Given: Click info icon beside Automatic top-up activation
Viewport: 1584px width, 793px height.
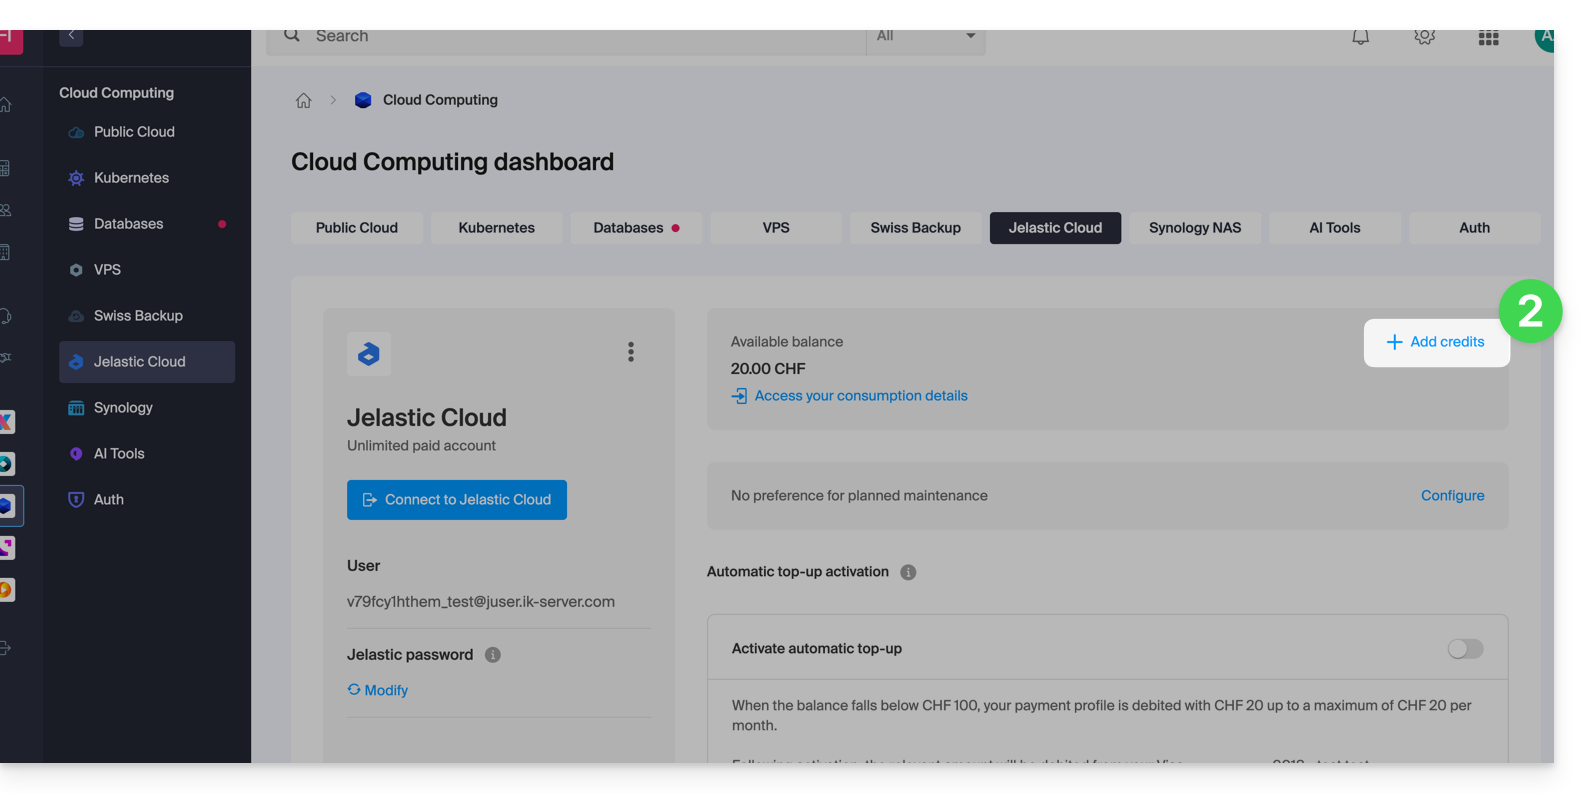Looking at the screenshot, I should tap(908, 572).
